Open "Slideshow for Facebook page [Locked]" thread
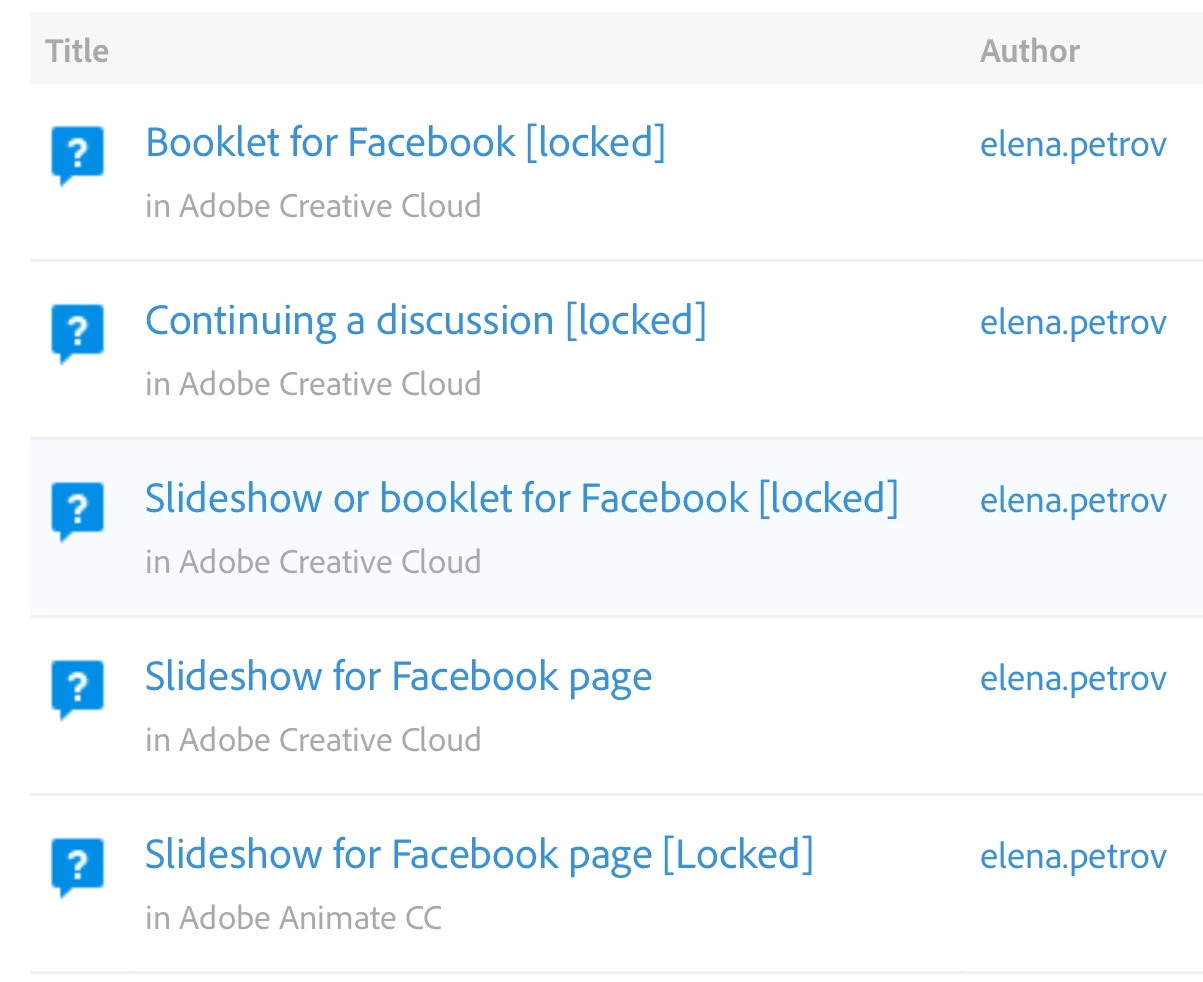 [479, 854]
